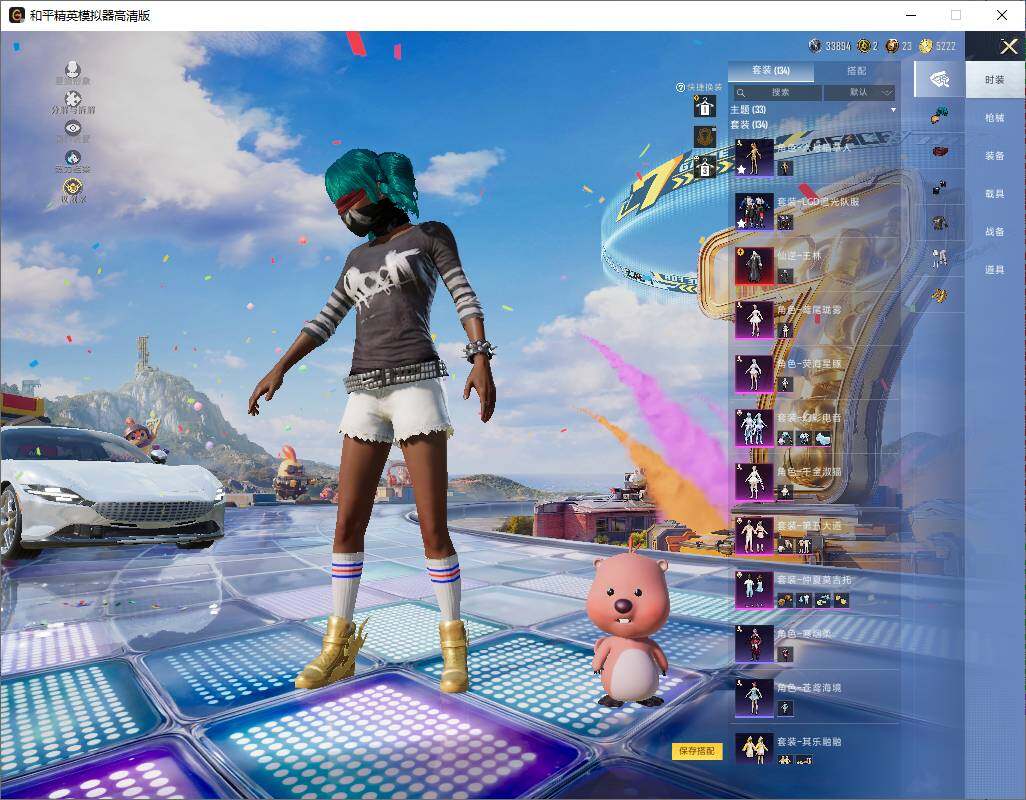Select the 角色-千金淑猫 outfit thumbnail

754,481
